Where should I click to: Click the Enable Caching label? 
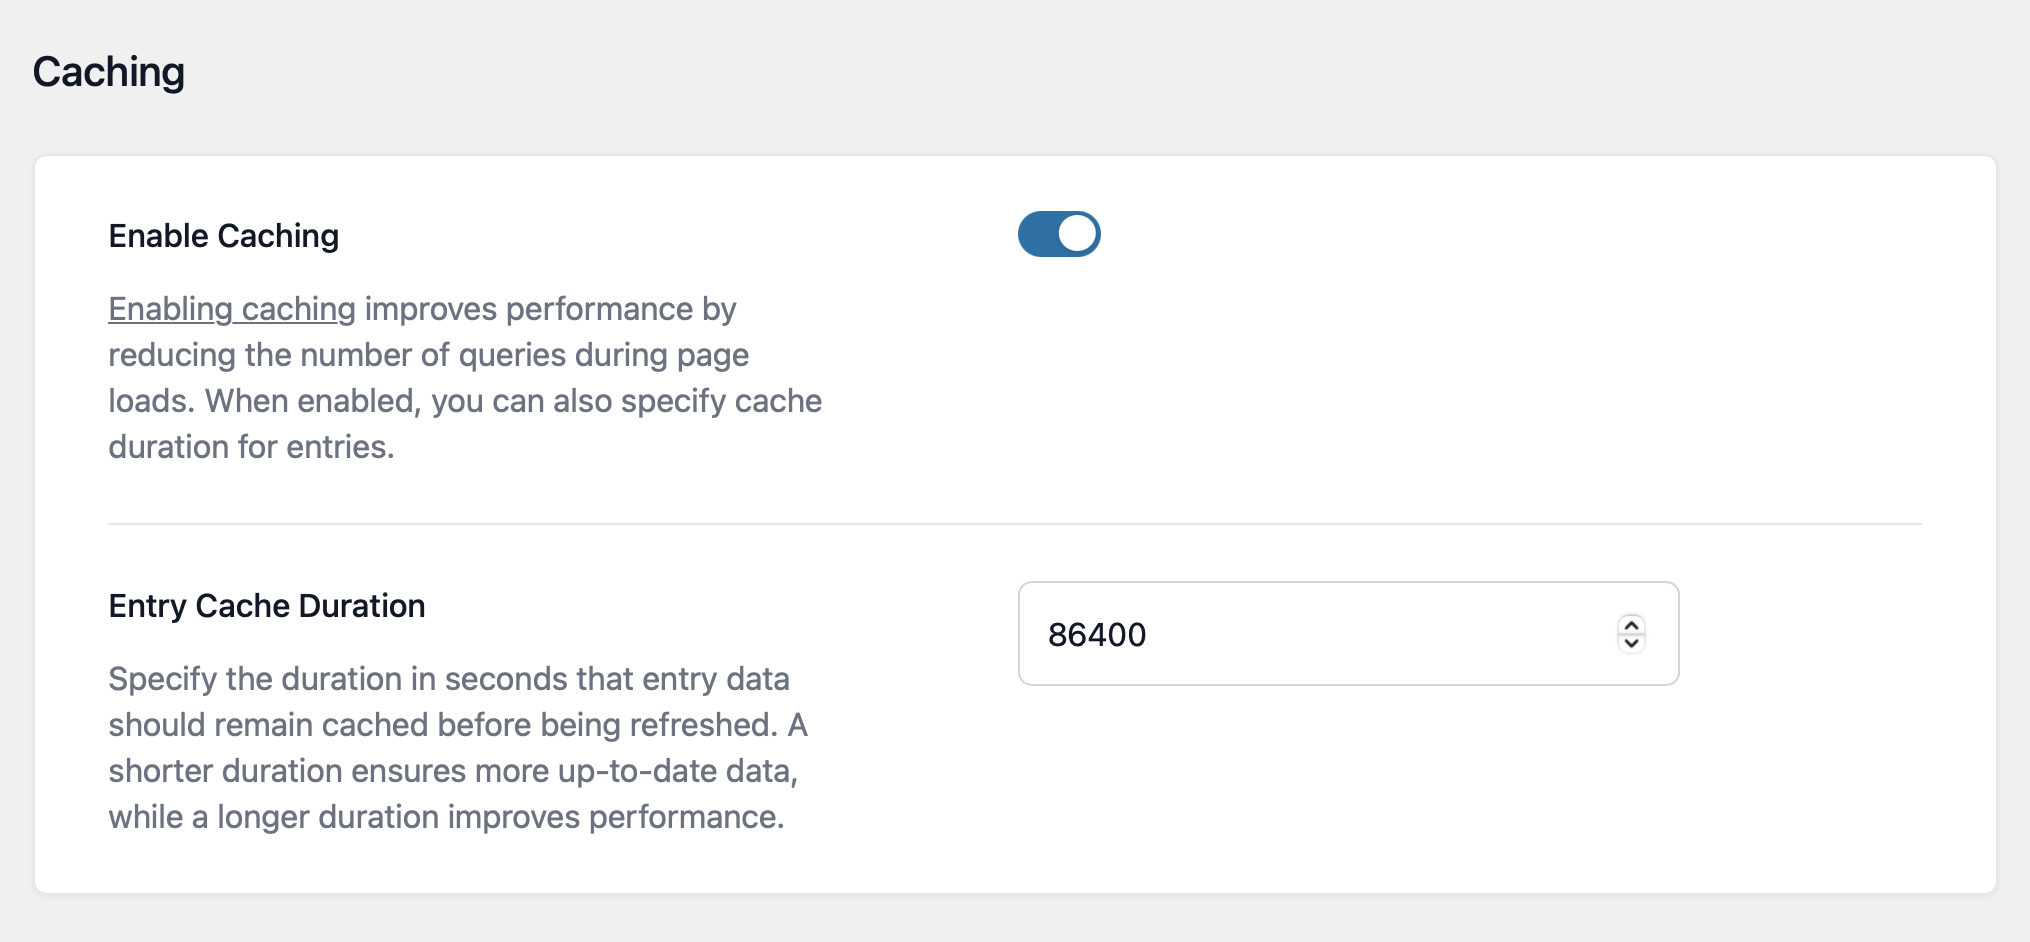click(223, 236)
